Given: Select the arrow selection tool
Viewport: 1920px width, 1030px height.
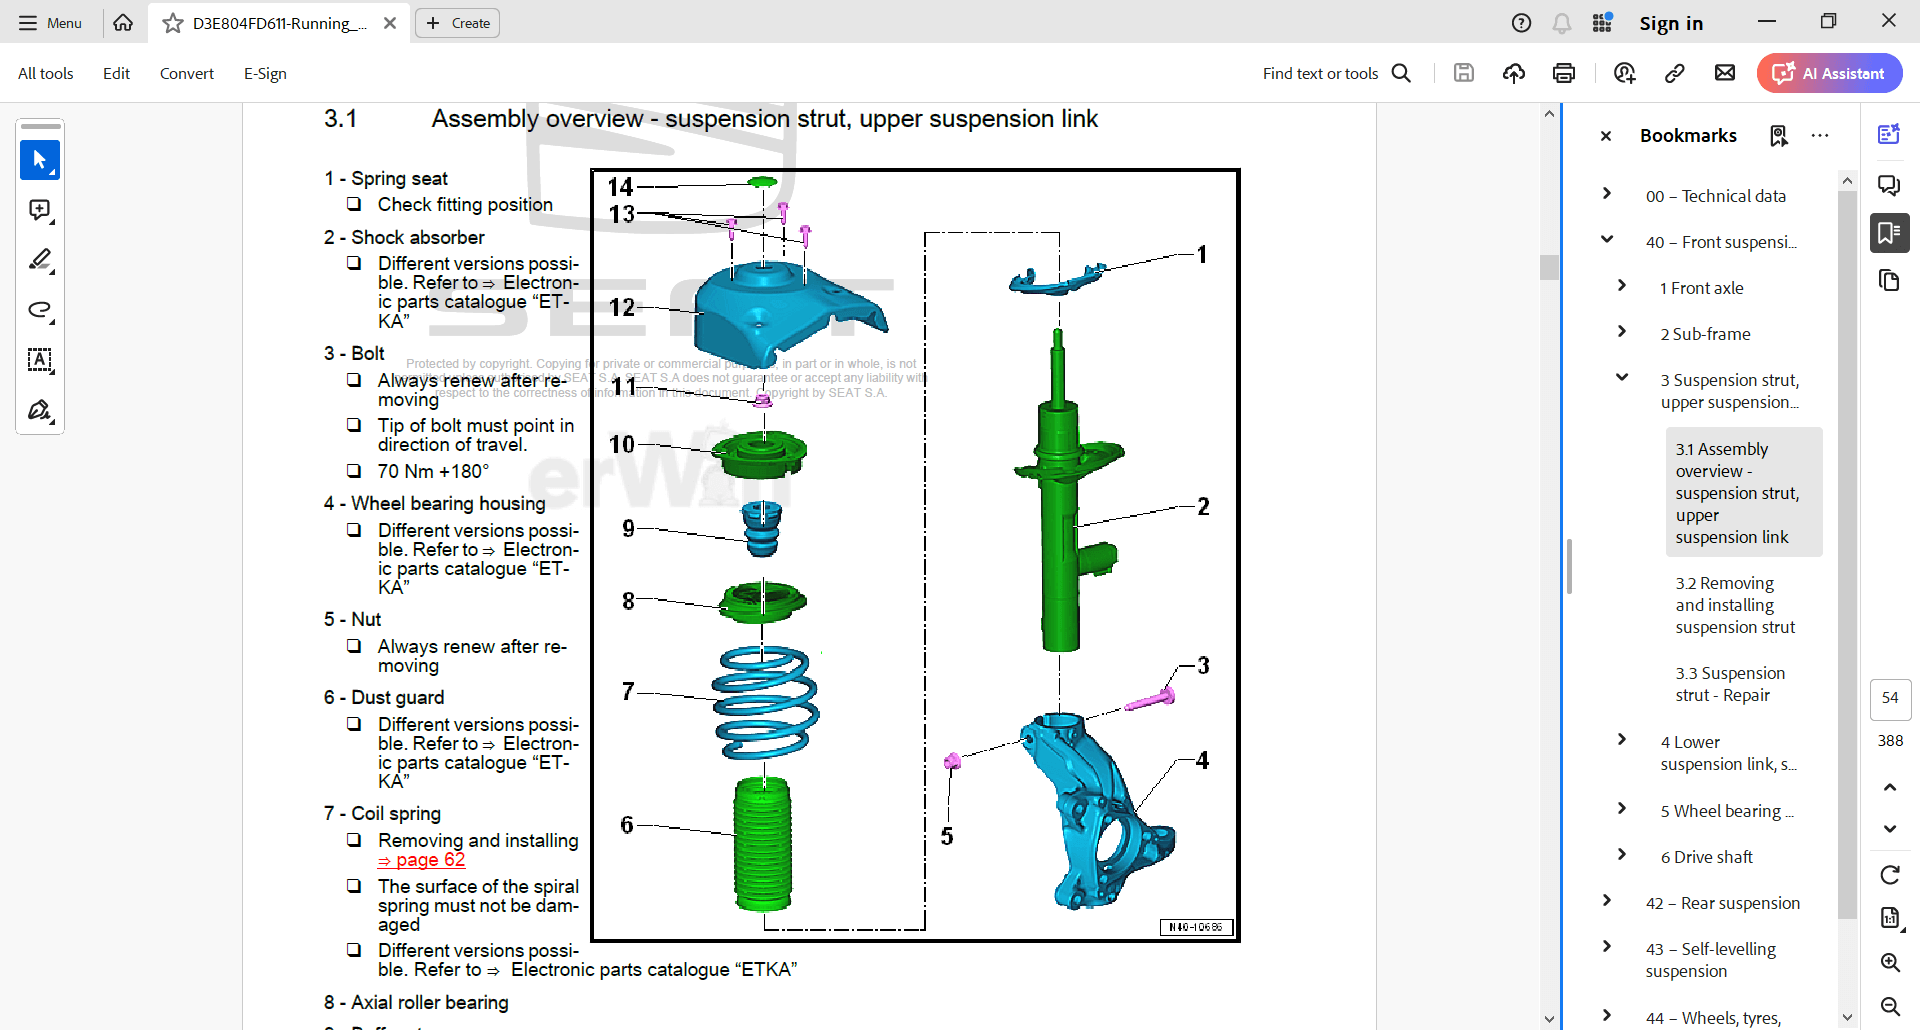Looking at the screenshot, I should [40, 160].
